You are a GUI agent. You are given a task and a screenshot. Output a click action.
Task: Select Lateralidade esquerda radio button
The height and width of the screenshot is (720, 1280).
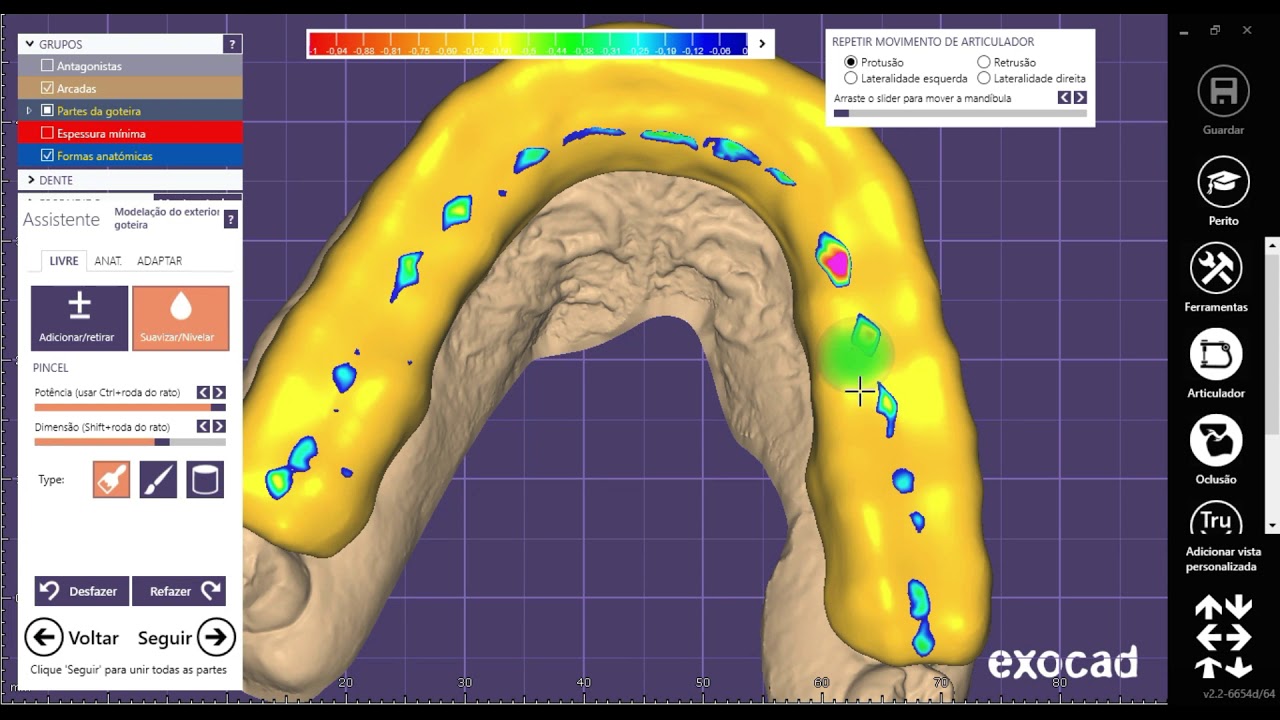pos(851,78)
